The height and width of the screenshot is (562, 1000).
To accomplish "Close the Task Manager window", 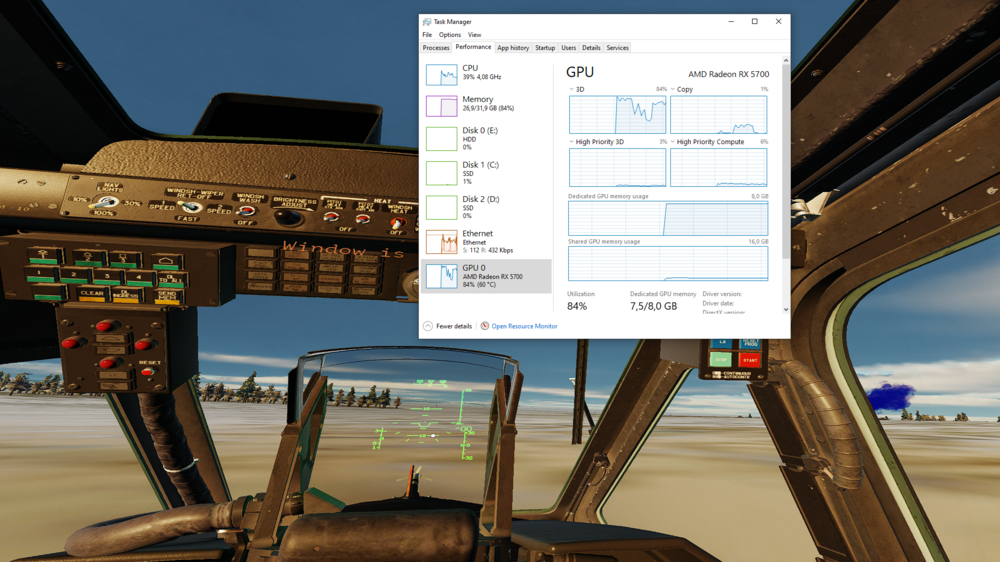I will click(x=778, y=22).
